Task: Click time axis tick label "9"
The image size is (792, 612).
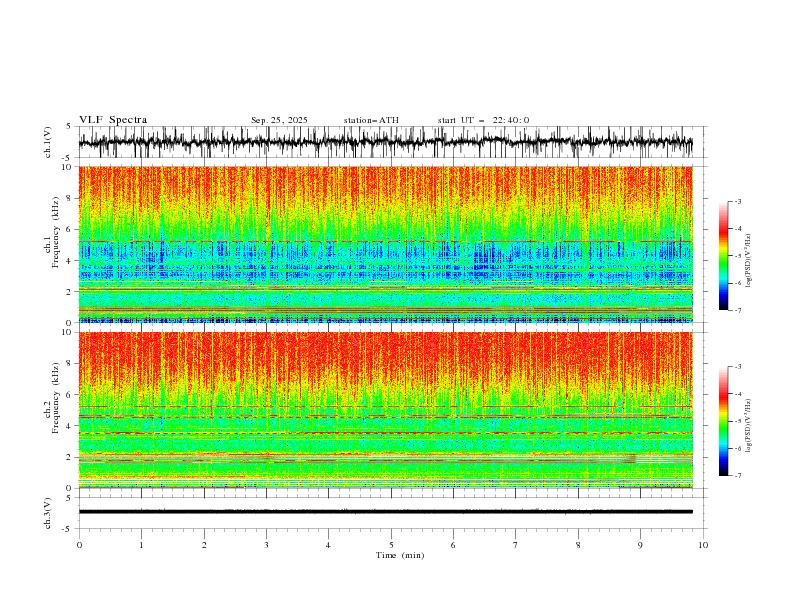Action: (640, 545)
